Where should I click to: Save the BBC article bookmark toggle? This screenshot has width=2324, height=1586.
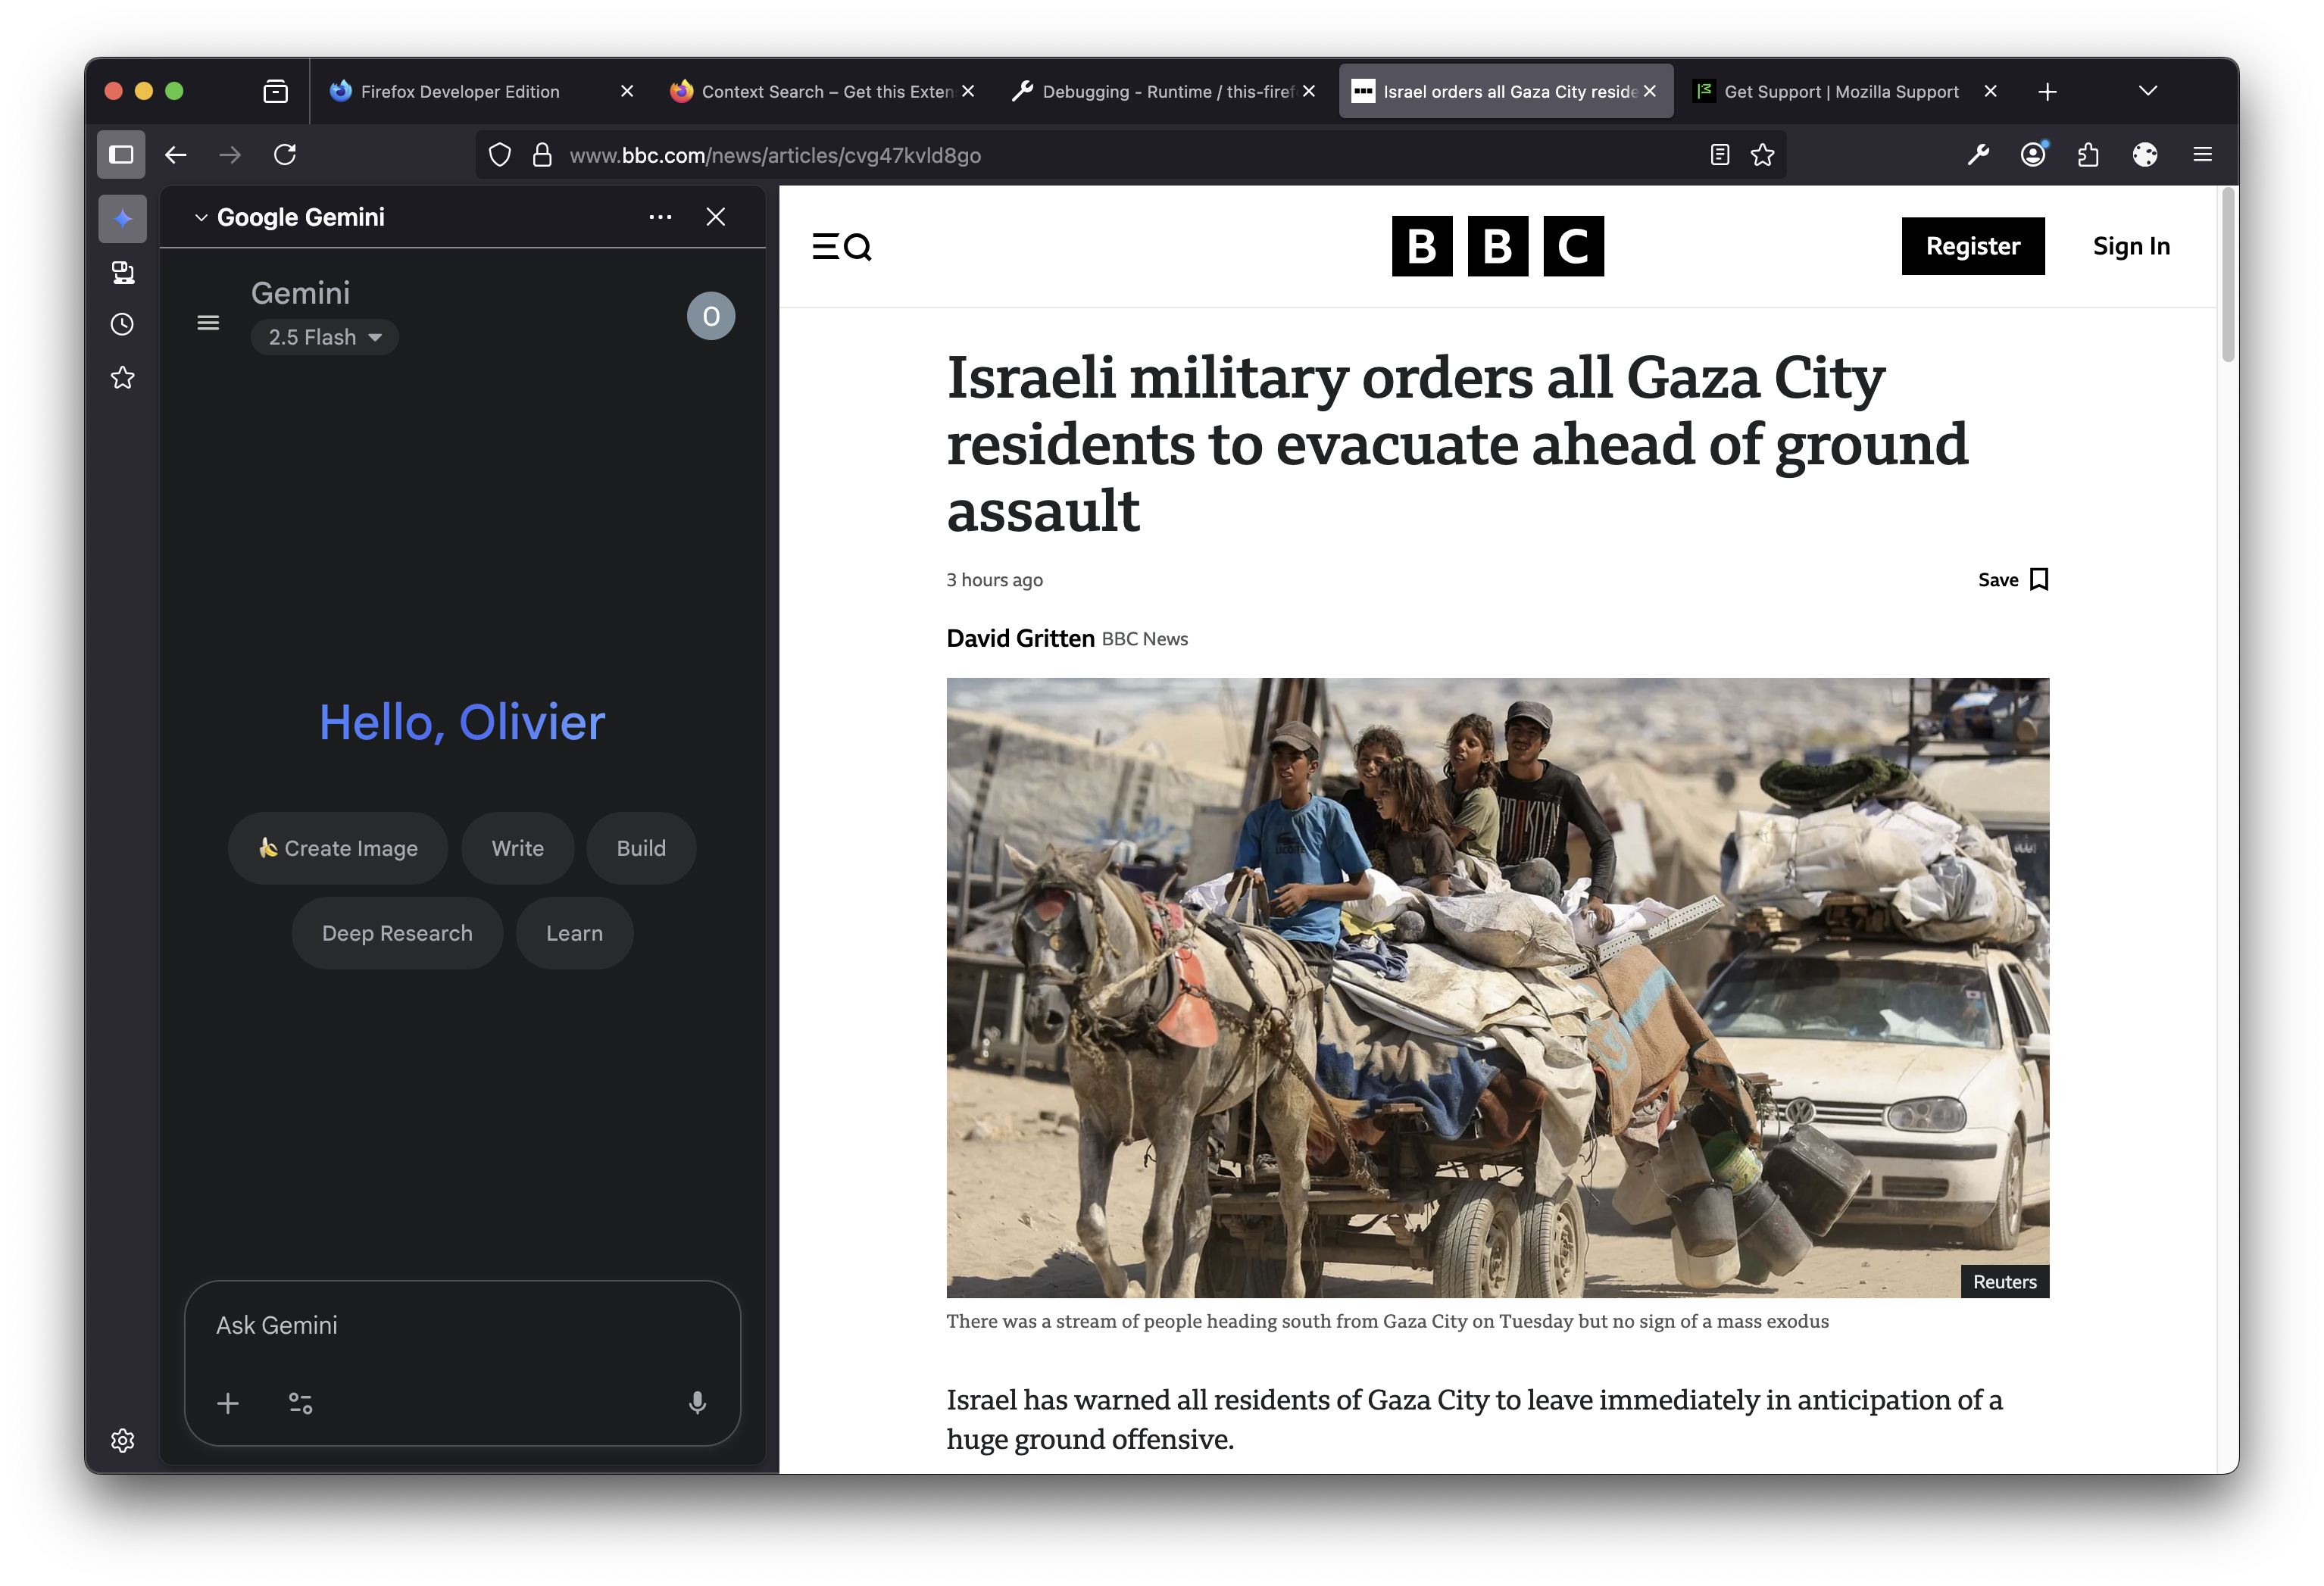pos(2013,580)
